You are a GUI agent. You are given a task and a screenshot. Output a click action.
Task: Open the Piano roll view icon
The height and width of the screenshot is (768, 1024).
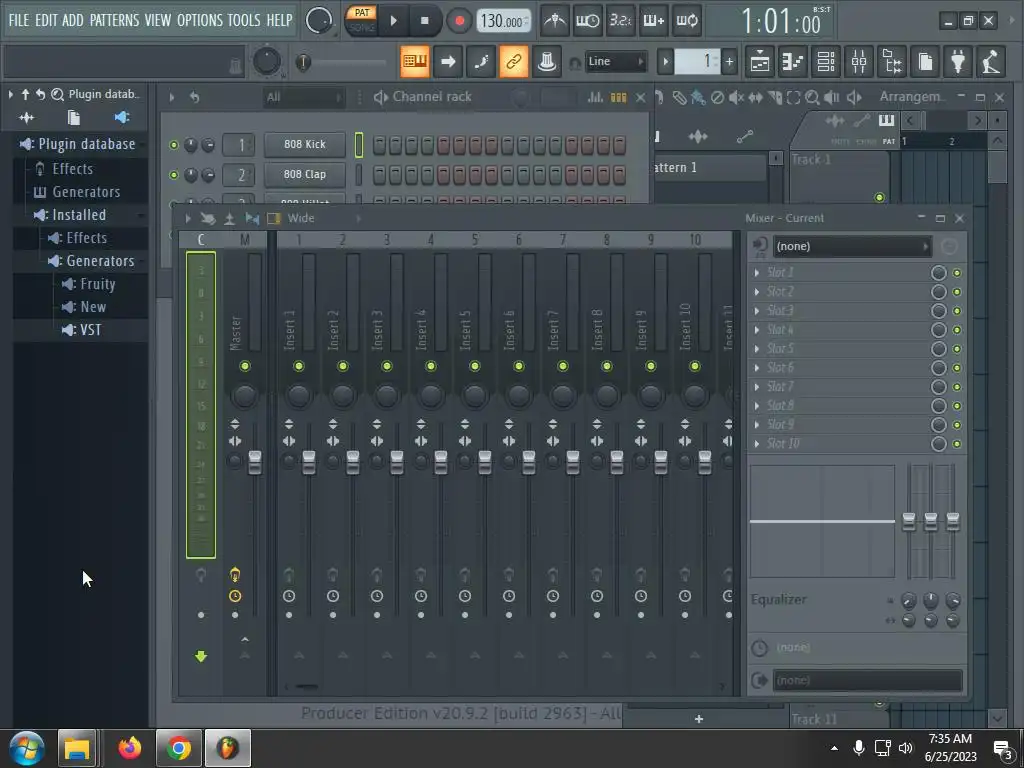click(793, 61)
